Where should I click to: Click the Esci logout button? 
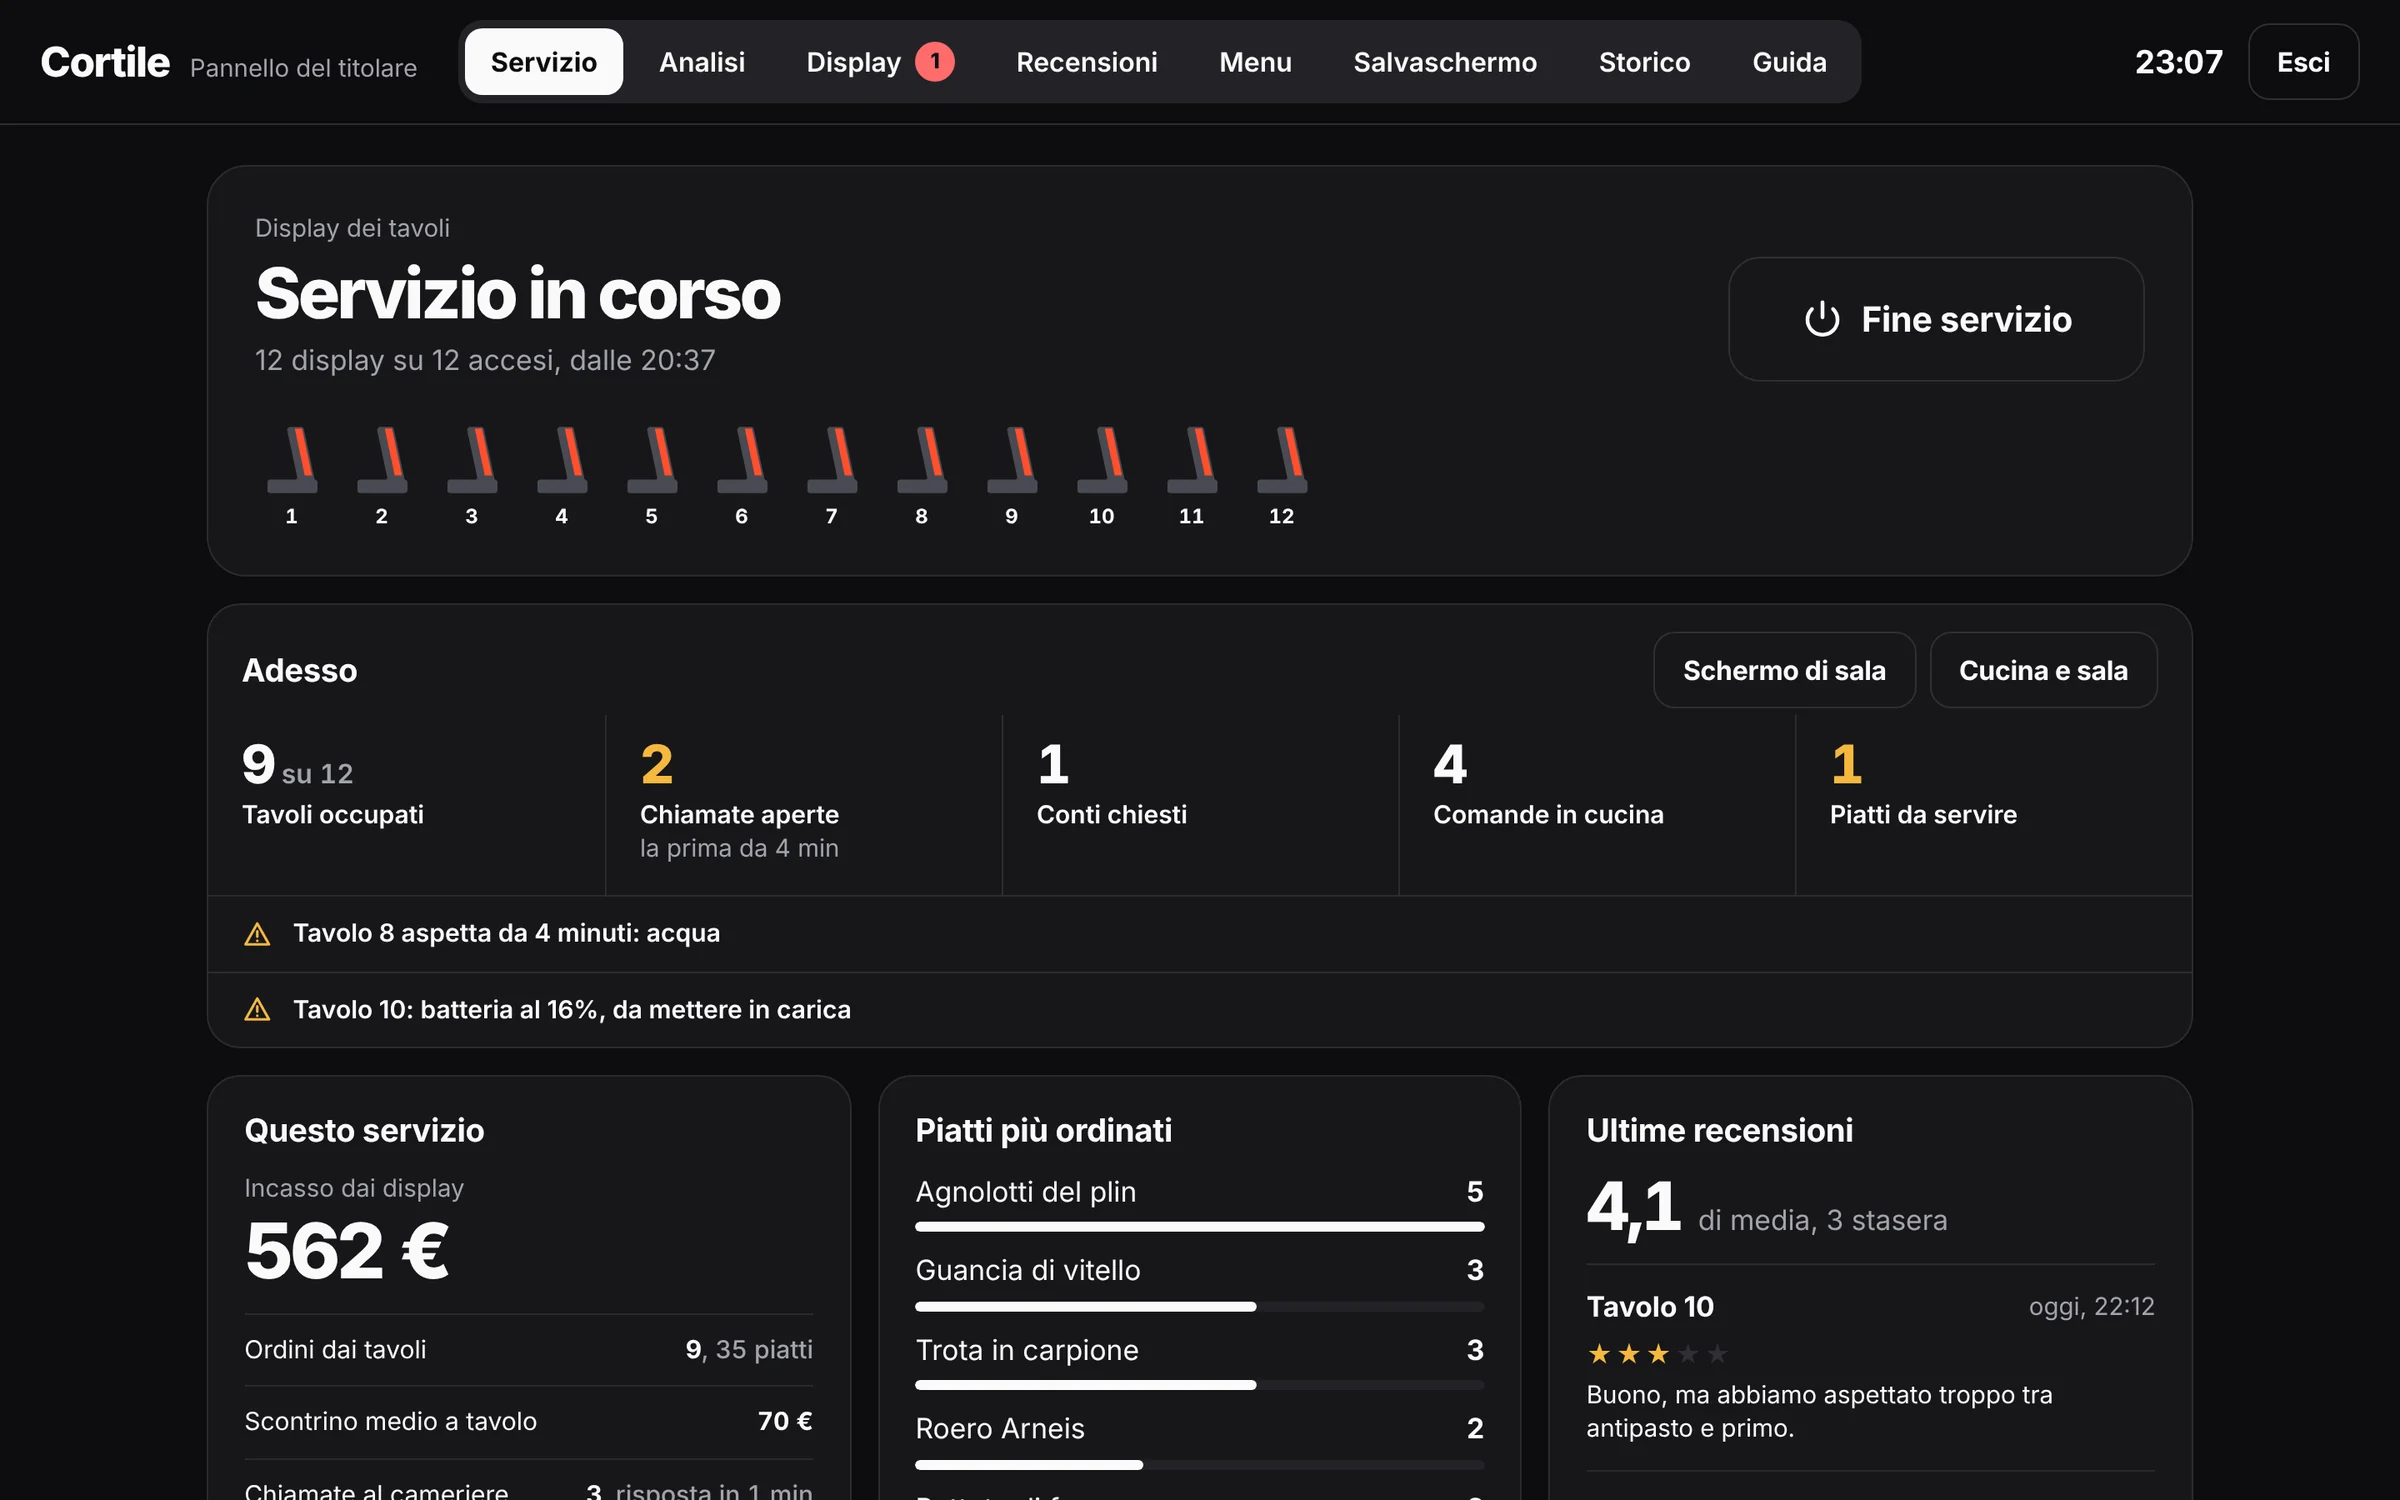click(2303, 62)
